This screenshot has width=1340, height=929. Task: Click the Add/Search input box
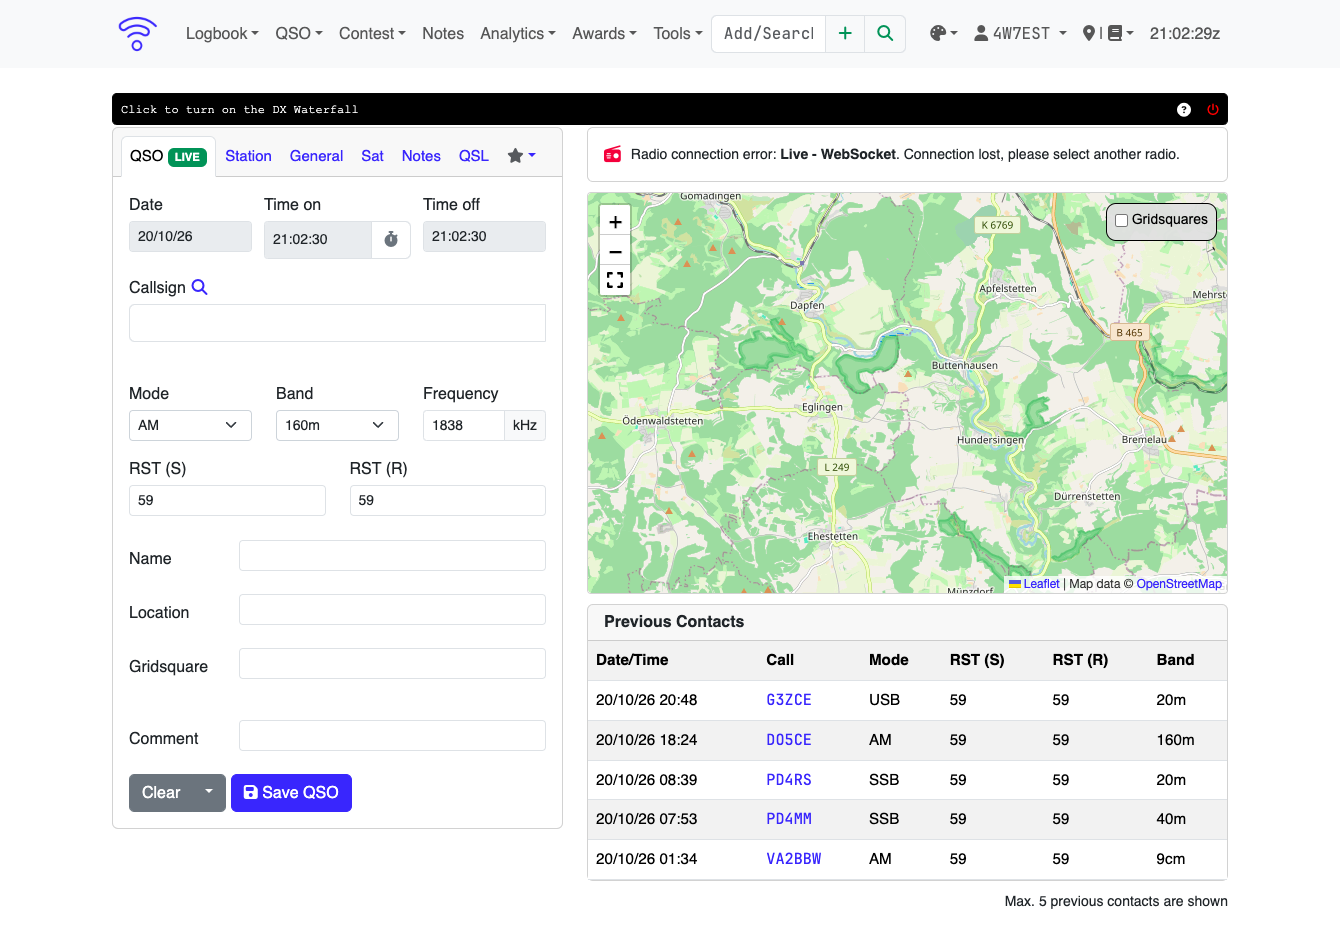pyautogui.click(x=768, y=33)
